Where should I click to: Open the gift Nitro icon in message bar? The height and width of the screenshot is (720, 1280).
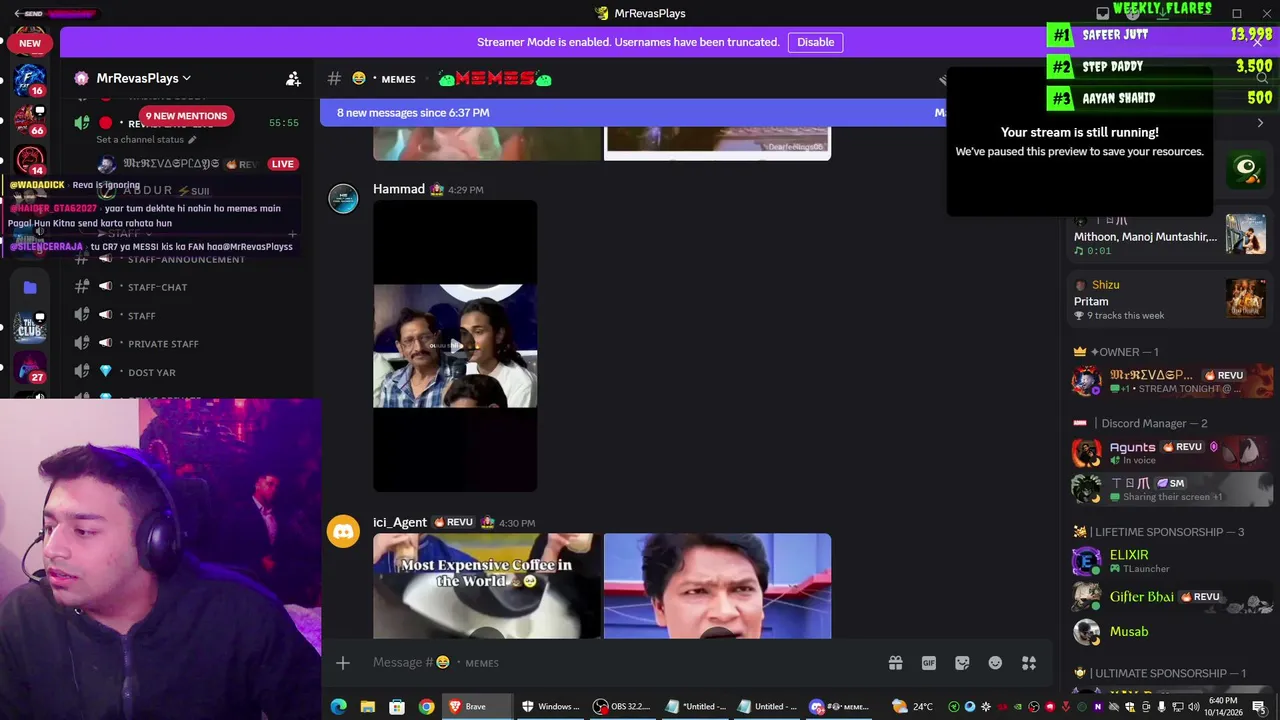895,663
